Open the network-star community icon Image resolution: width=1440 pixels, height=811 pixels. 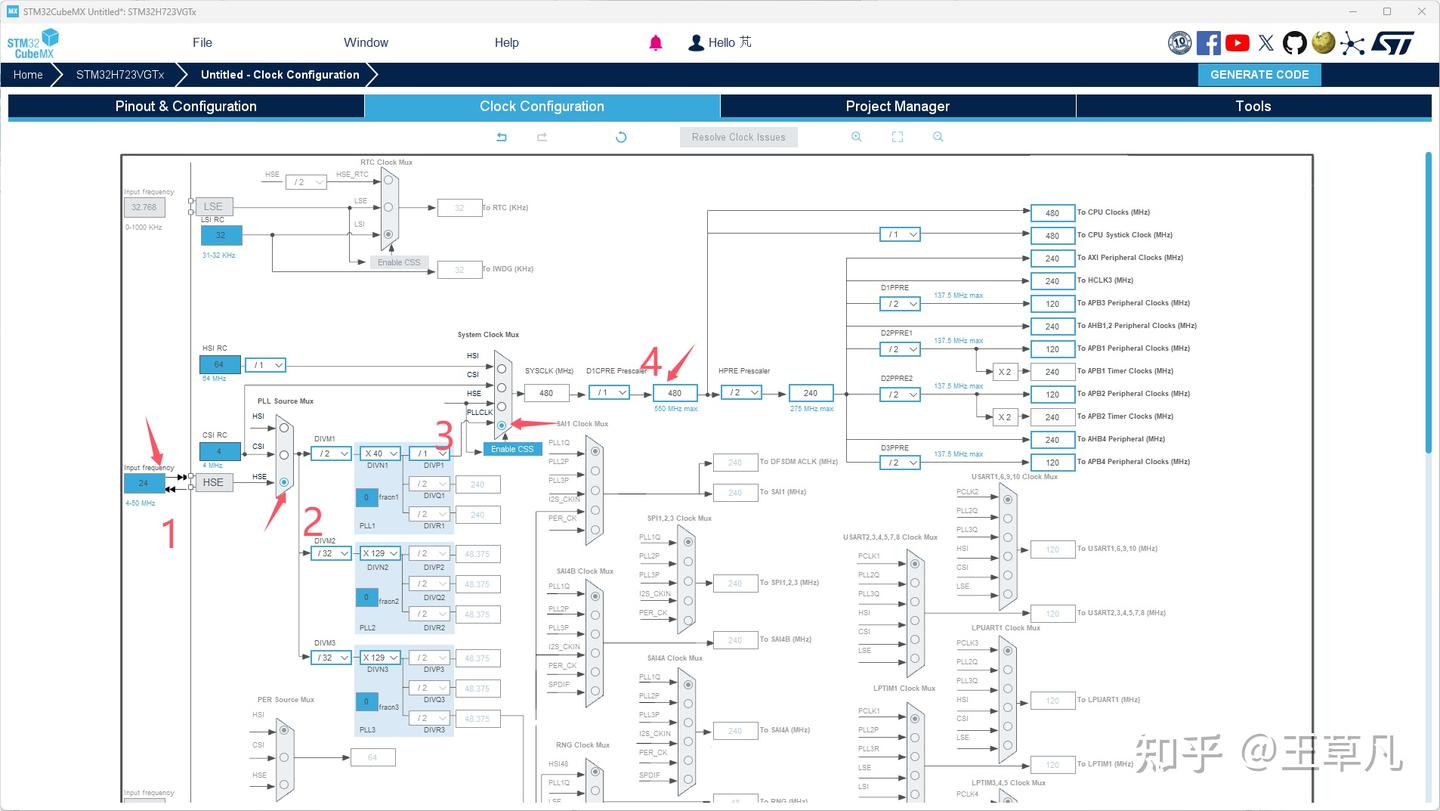click(x=1352, y=43)
